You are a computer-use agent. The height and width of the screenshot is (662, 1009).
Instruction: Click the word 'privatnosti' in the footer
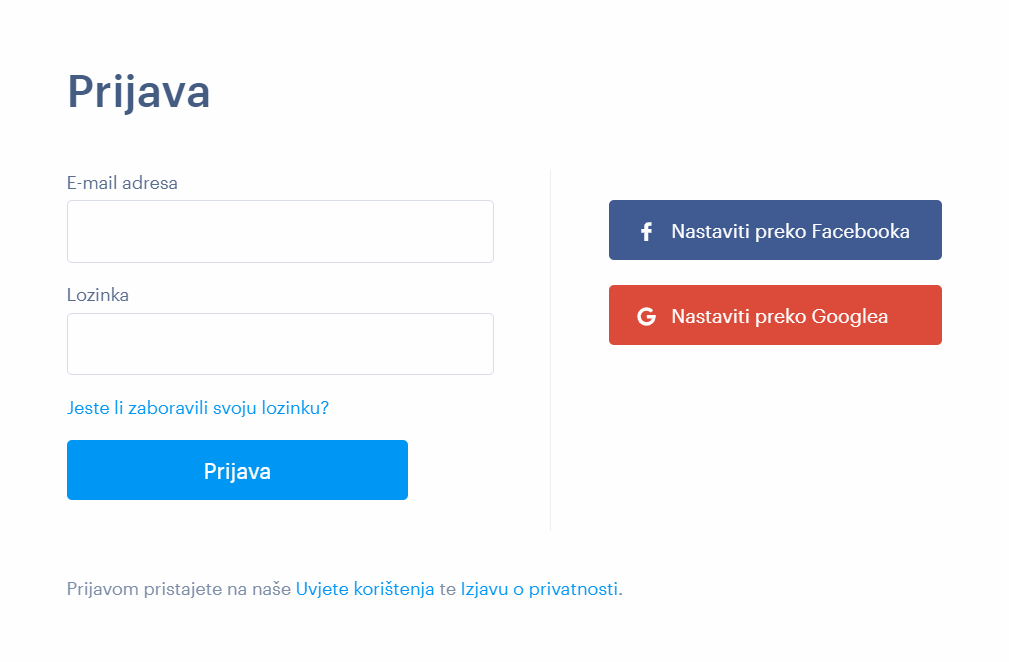coord(573,589)
